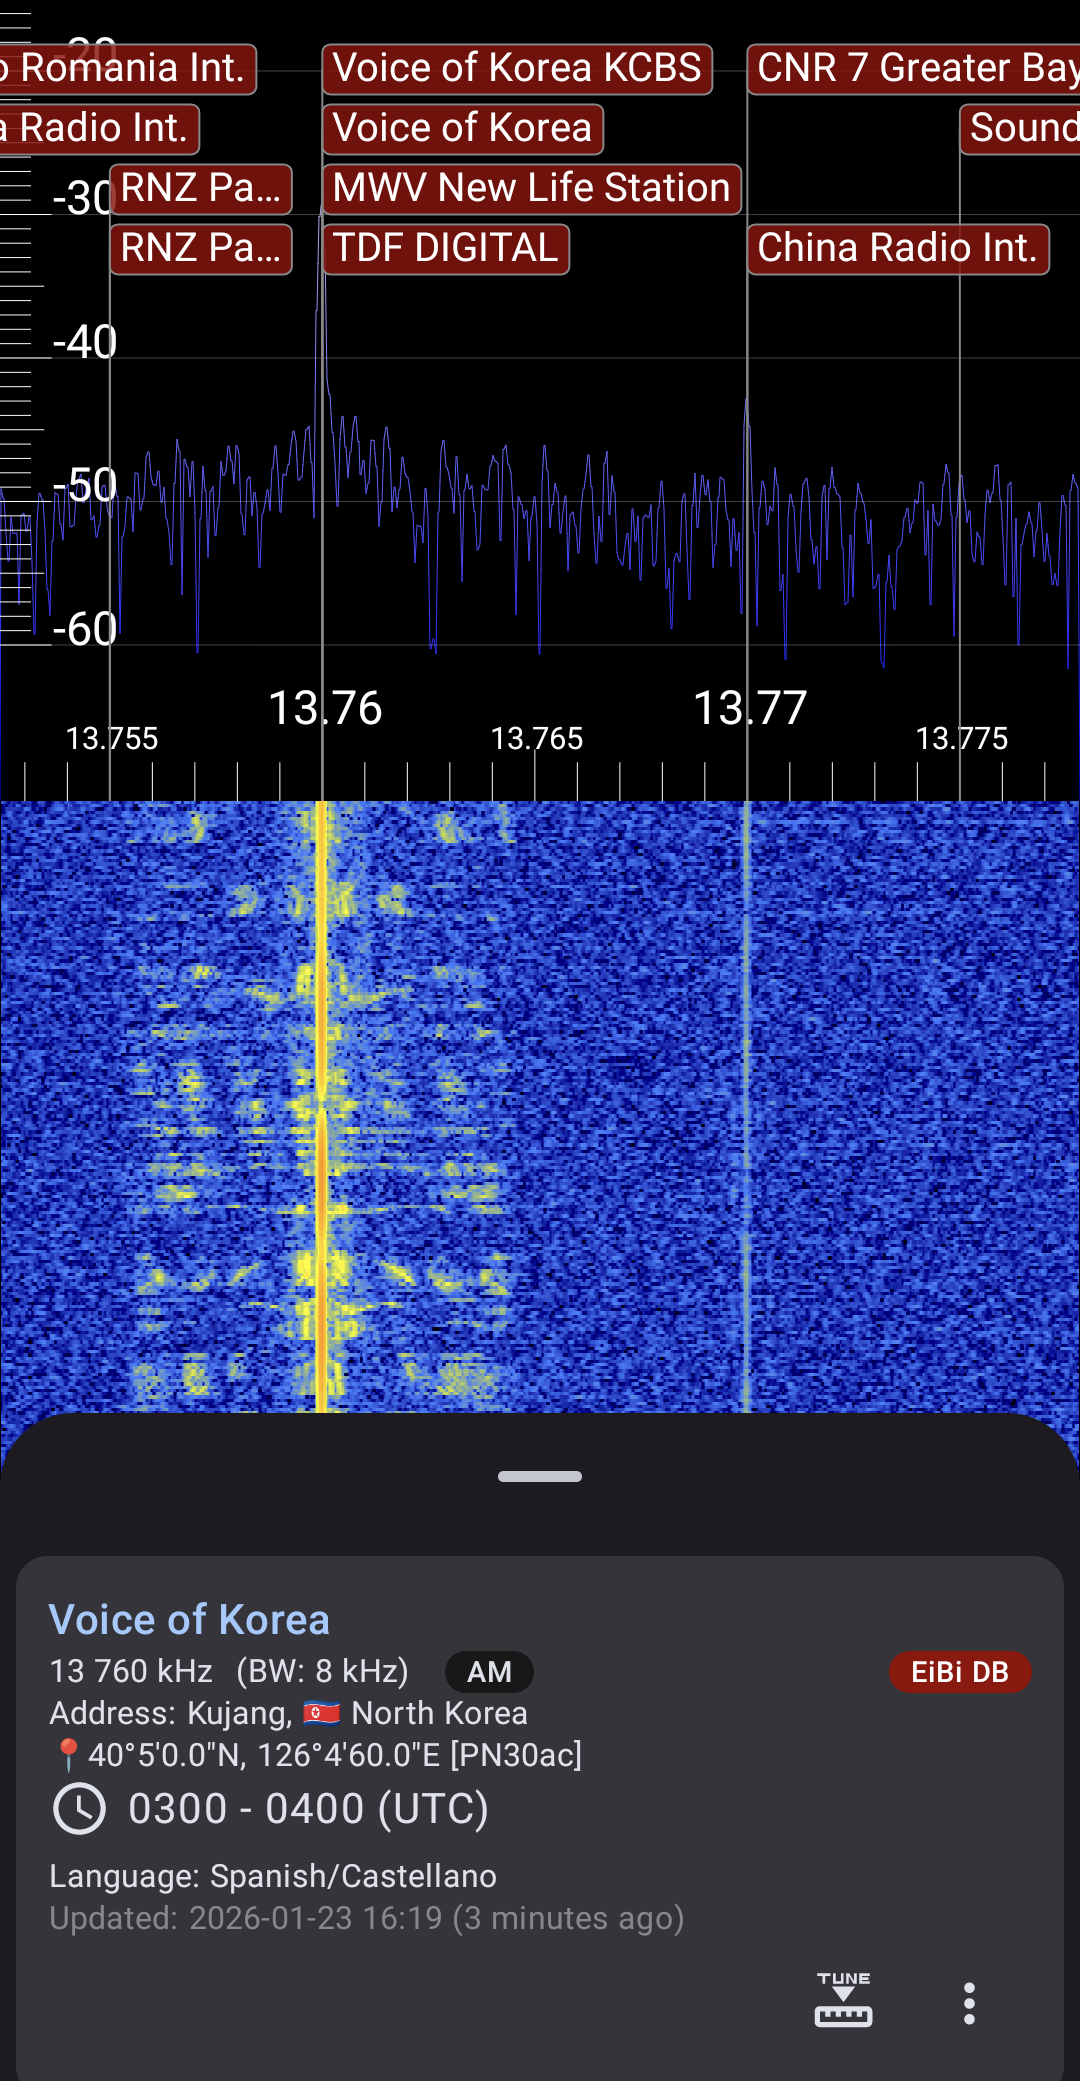The image size is (1080, 2081).
Task: Tap the red location pin icon
Action: (67, 1755)
